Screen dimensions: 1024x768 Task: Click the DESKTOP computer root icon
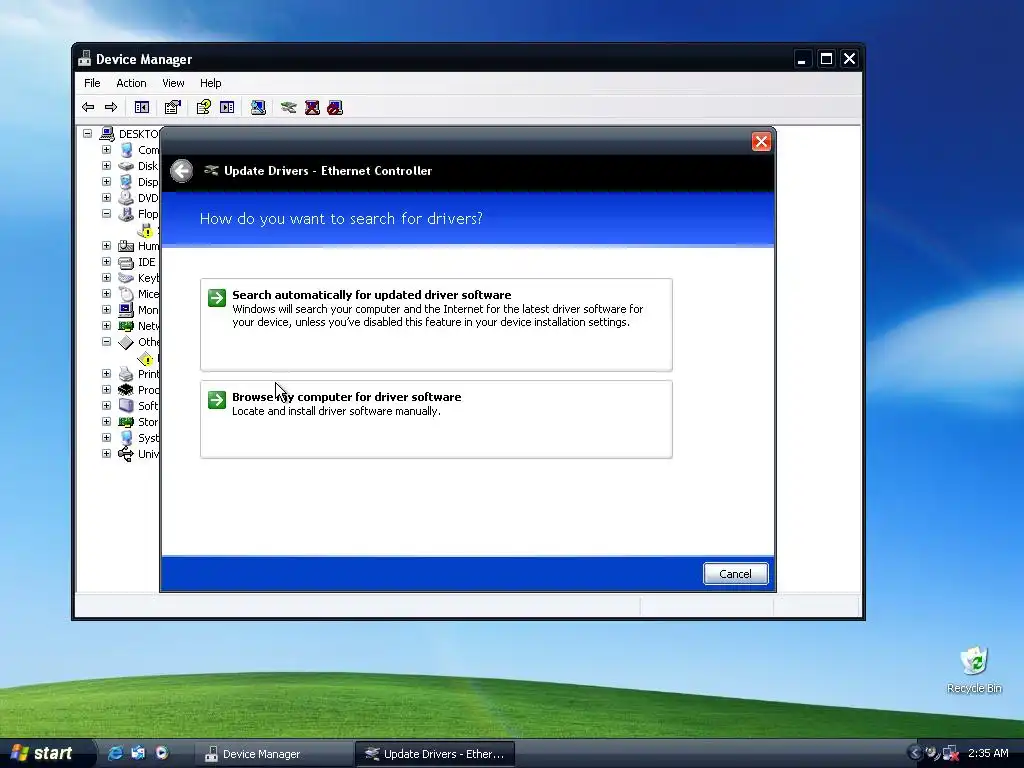107,134
